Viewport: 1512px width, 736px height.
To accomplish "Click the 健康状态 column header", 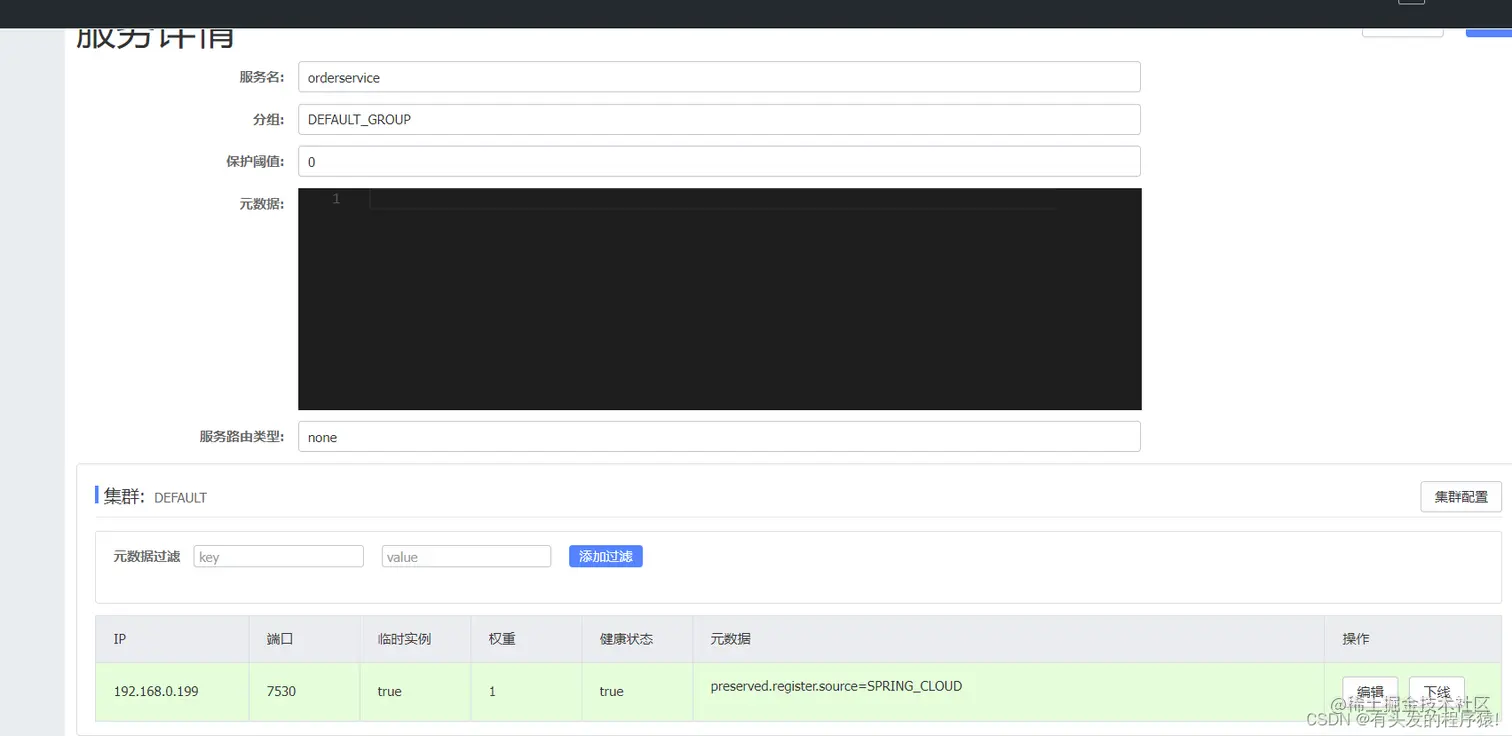I will point(637,639).
